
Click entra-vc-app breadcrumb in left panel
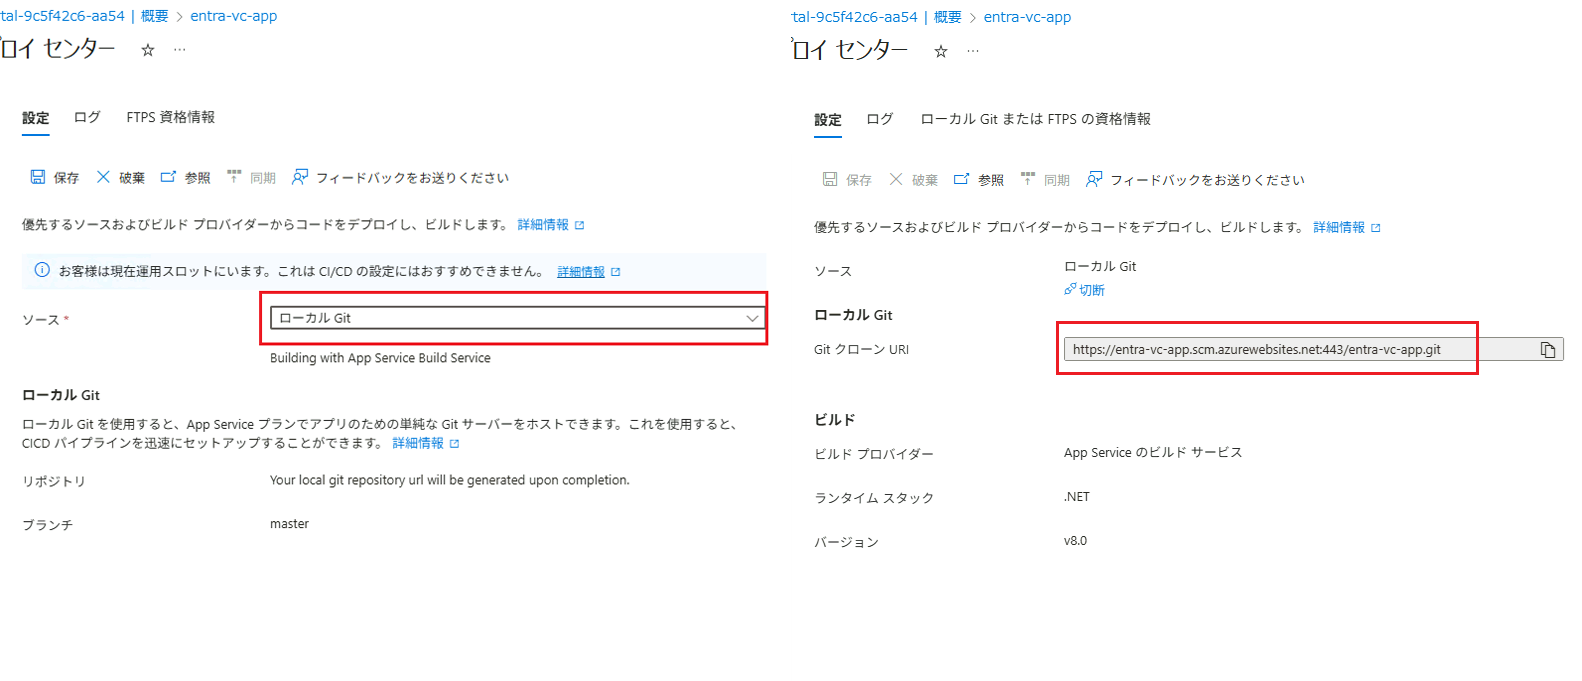233,16
